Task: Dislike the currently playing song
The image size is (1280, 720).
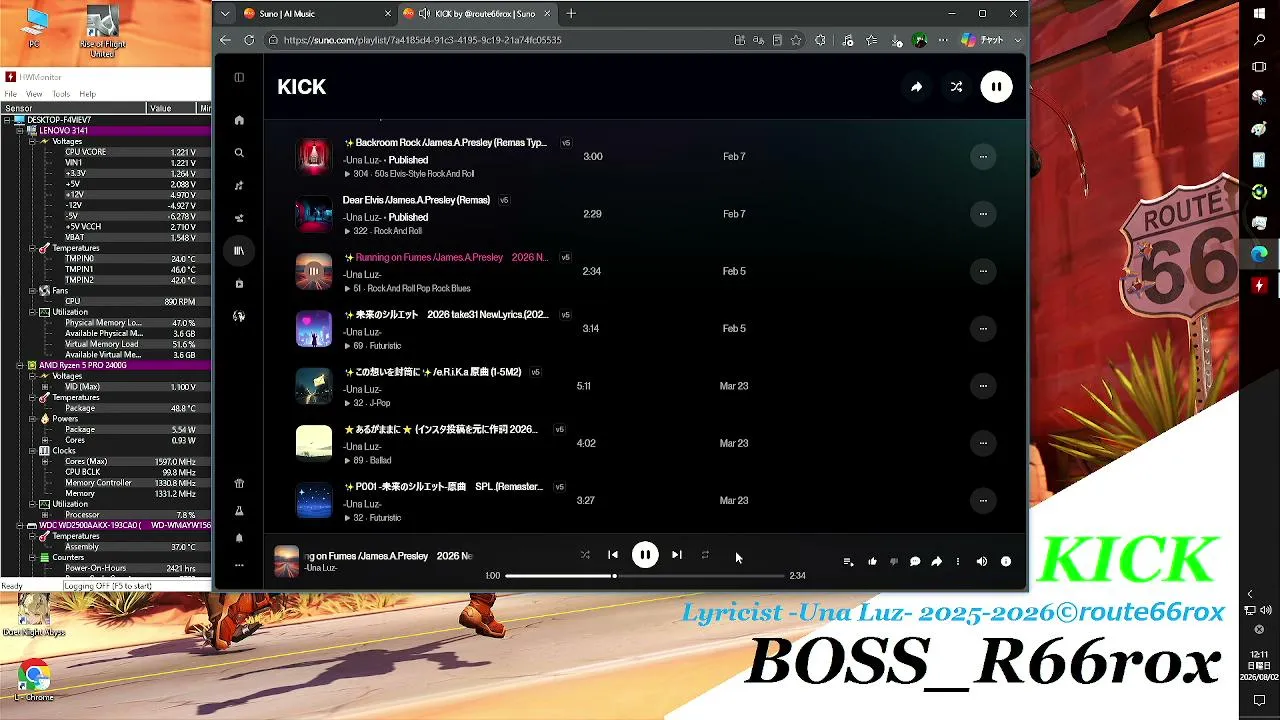Action: pos(894,562)
